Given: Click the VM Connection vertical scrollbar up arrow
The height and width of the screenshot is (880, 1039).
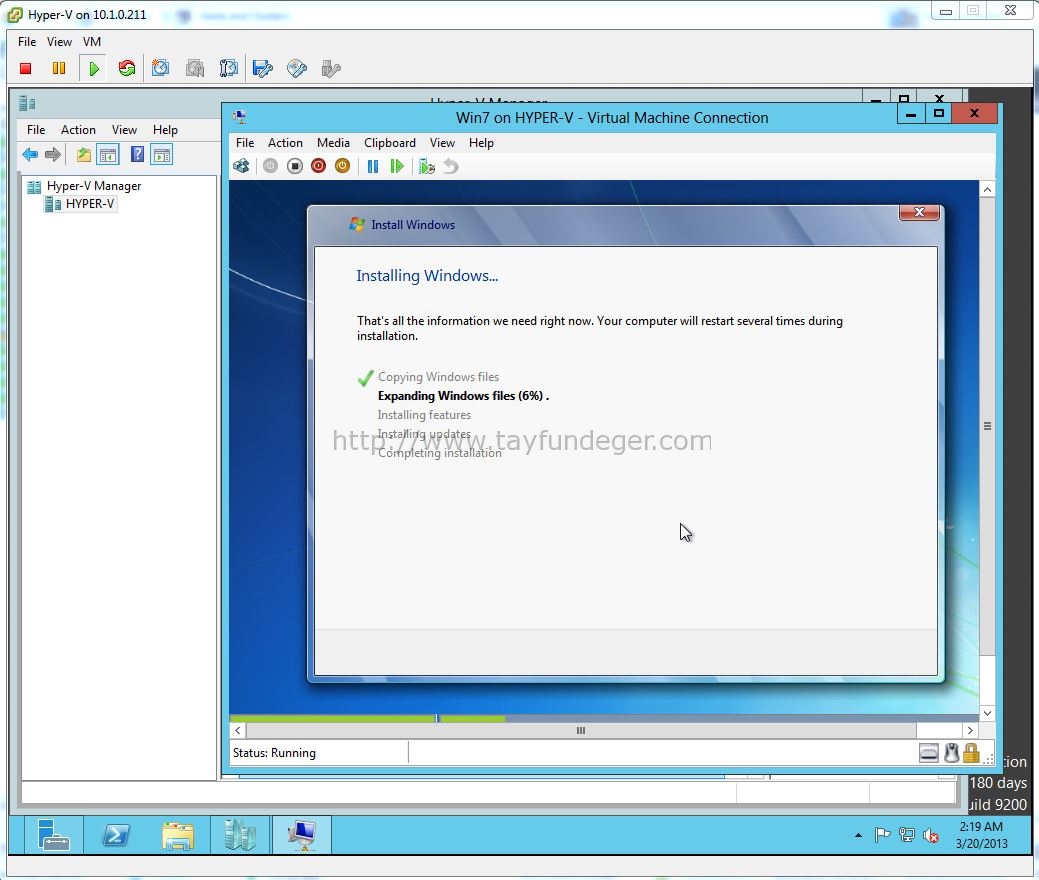Looking at the screenshot, I should tap(987, 190).
